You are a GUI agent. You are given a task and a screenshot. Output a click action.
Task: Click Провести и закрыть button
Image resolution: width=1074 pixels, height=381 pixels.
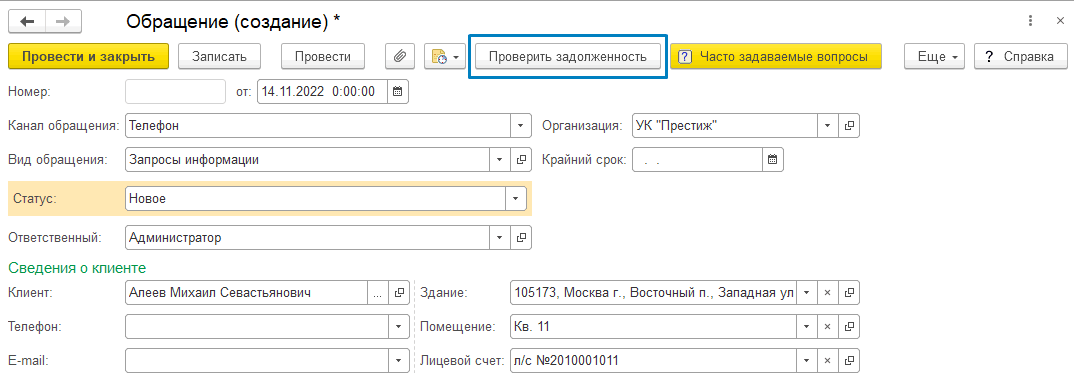[x=88, y=57]
